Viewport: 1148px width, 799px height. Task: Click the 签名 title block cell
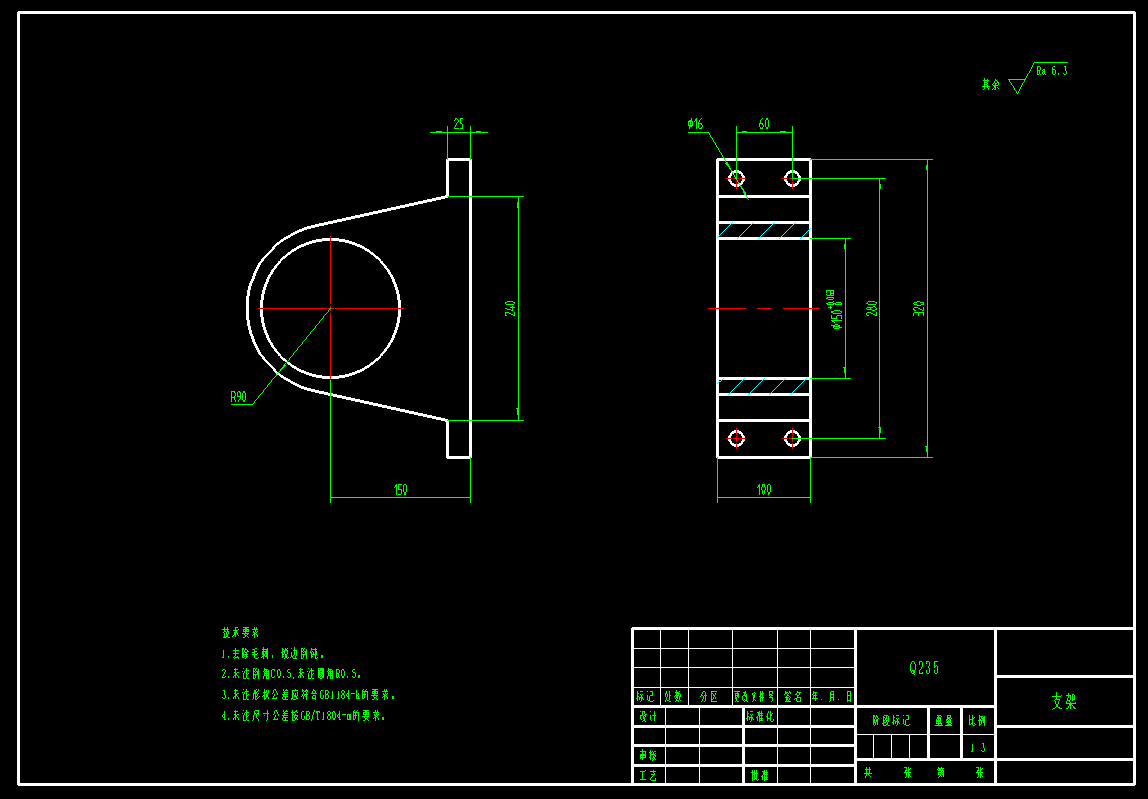(794, 696)
